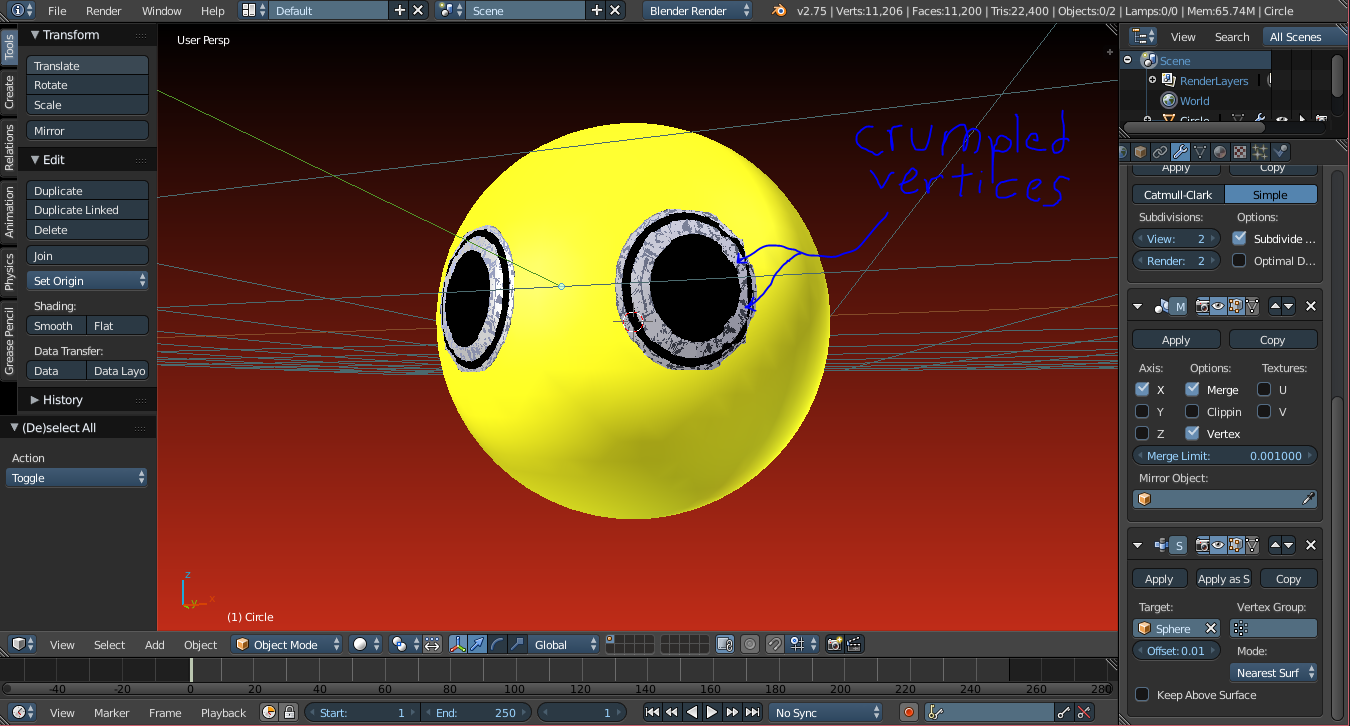The image size is (1350, 726).
Task: Render OpenGL image from viewport
Action: click(x=835, y=644)
